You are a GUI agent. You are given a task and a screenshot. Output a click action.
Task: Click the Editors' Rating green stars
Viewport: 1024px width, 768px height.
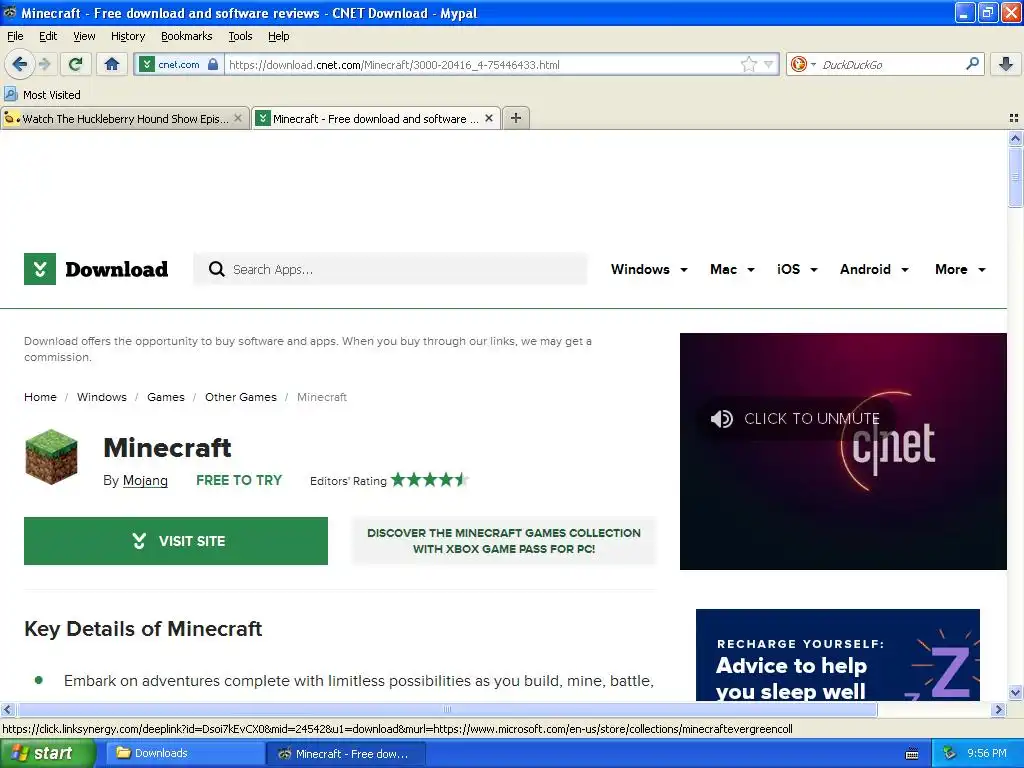(x=430, y=480)
